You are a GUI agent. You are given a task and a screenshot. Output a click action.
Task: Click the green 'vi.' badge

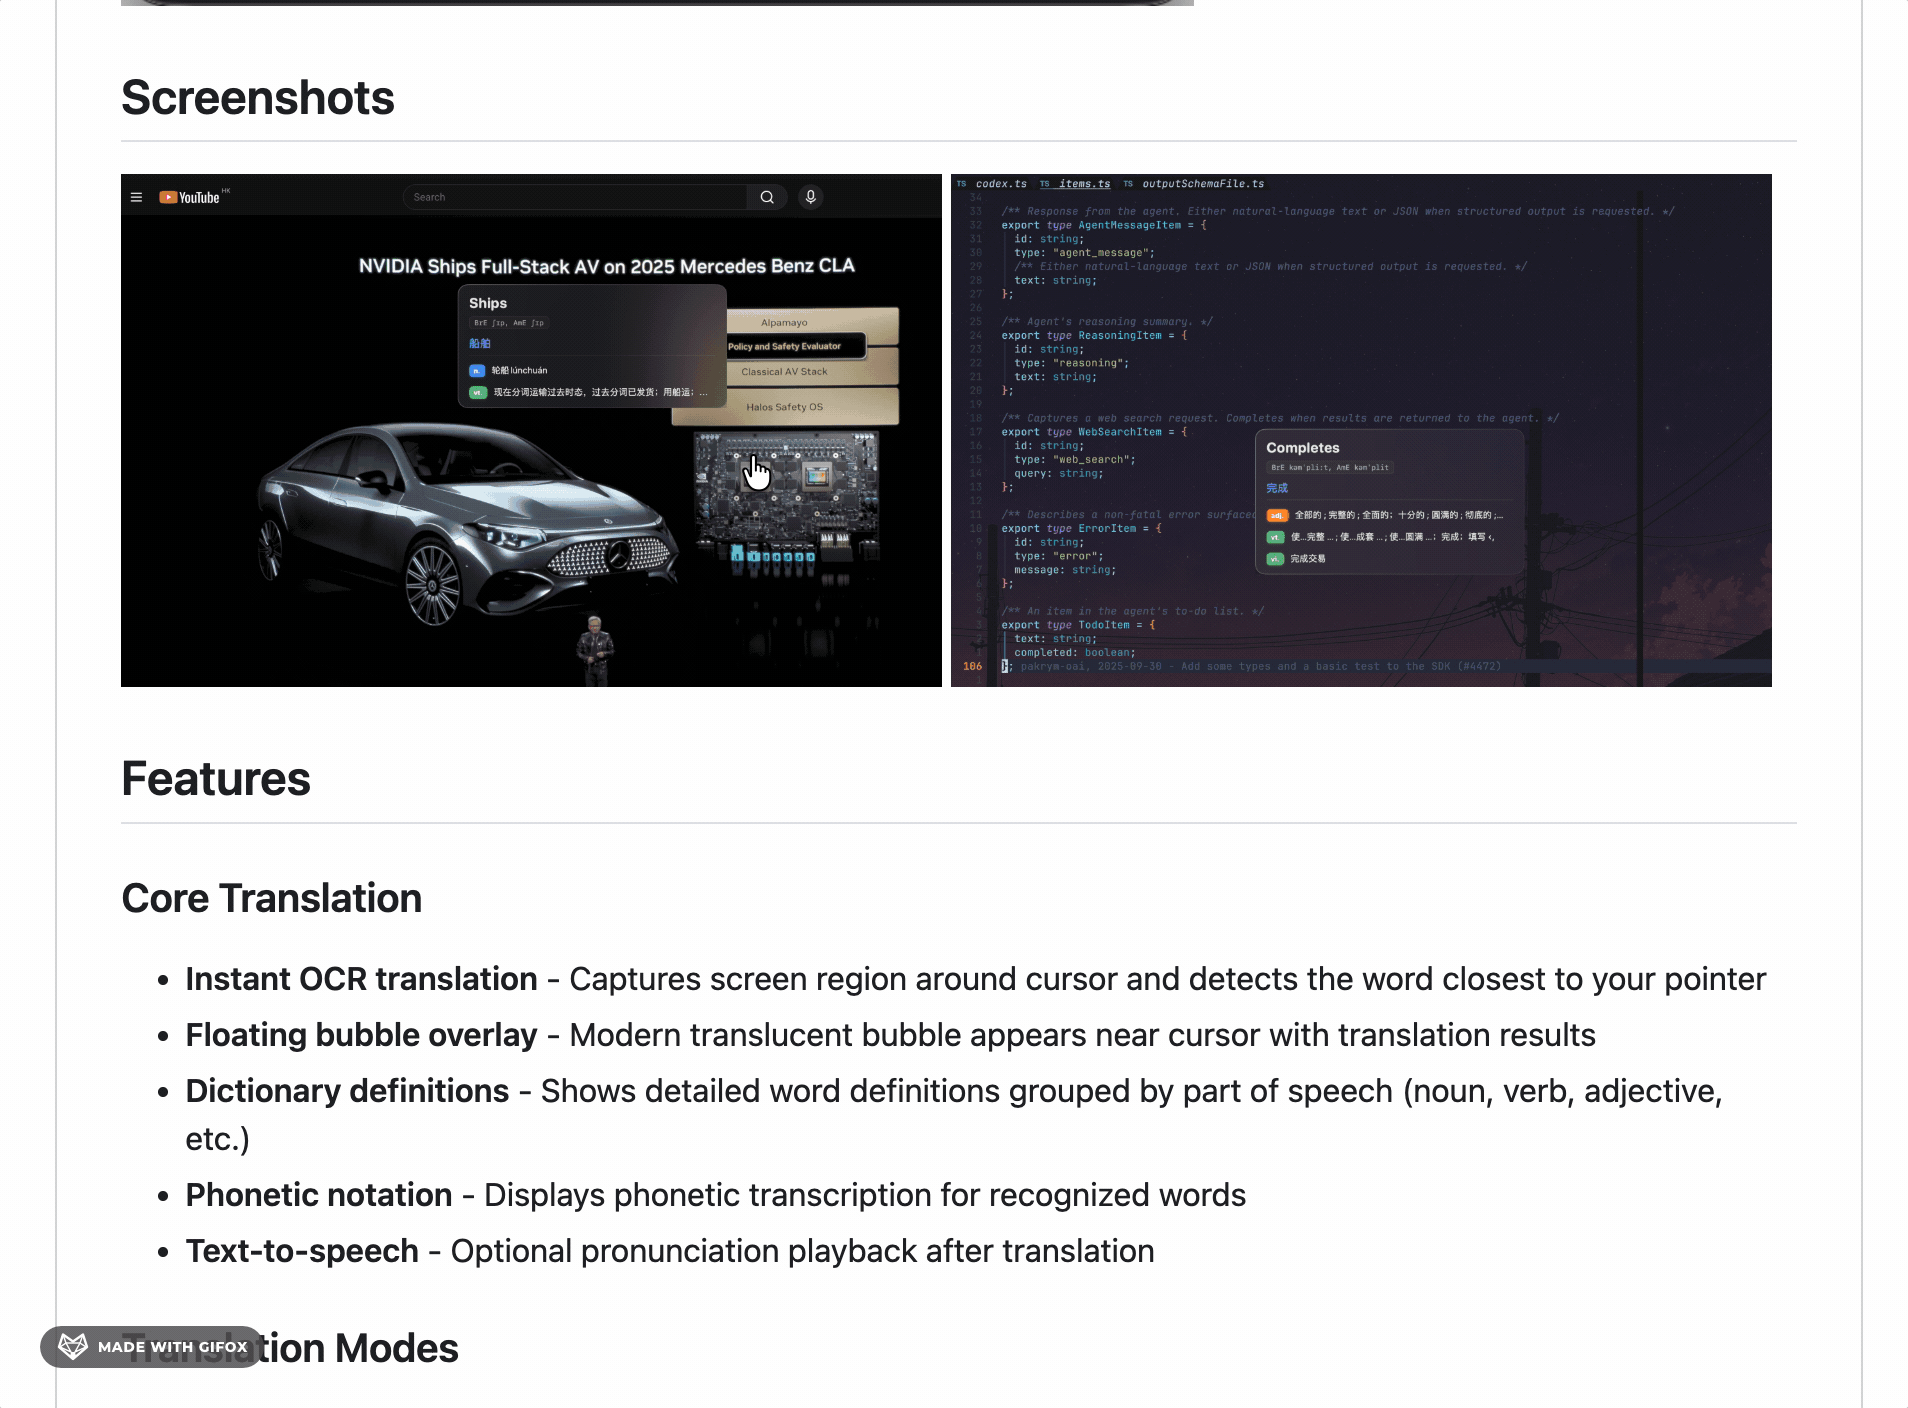point(1275,559)
